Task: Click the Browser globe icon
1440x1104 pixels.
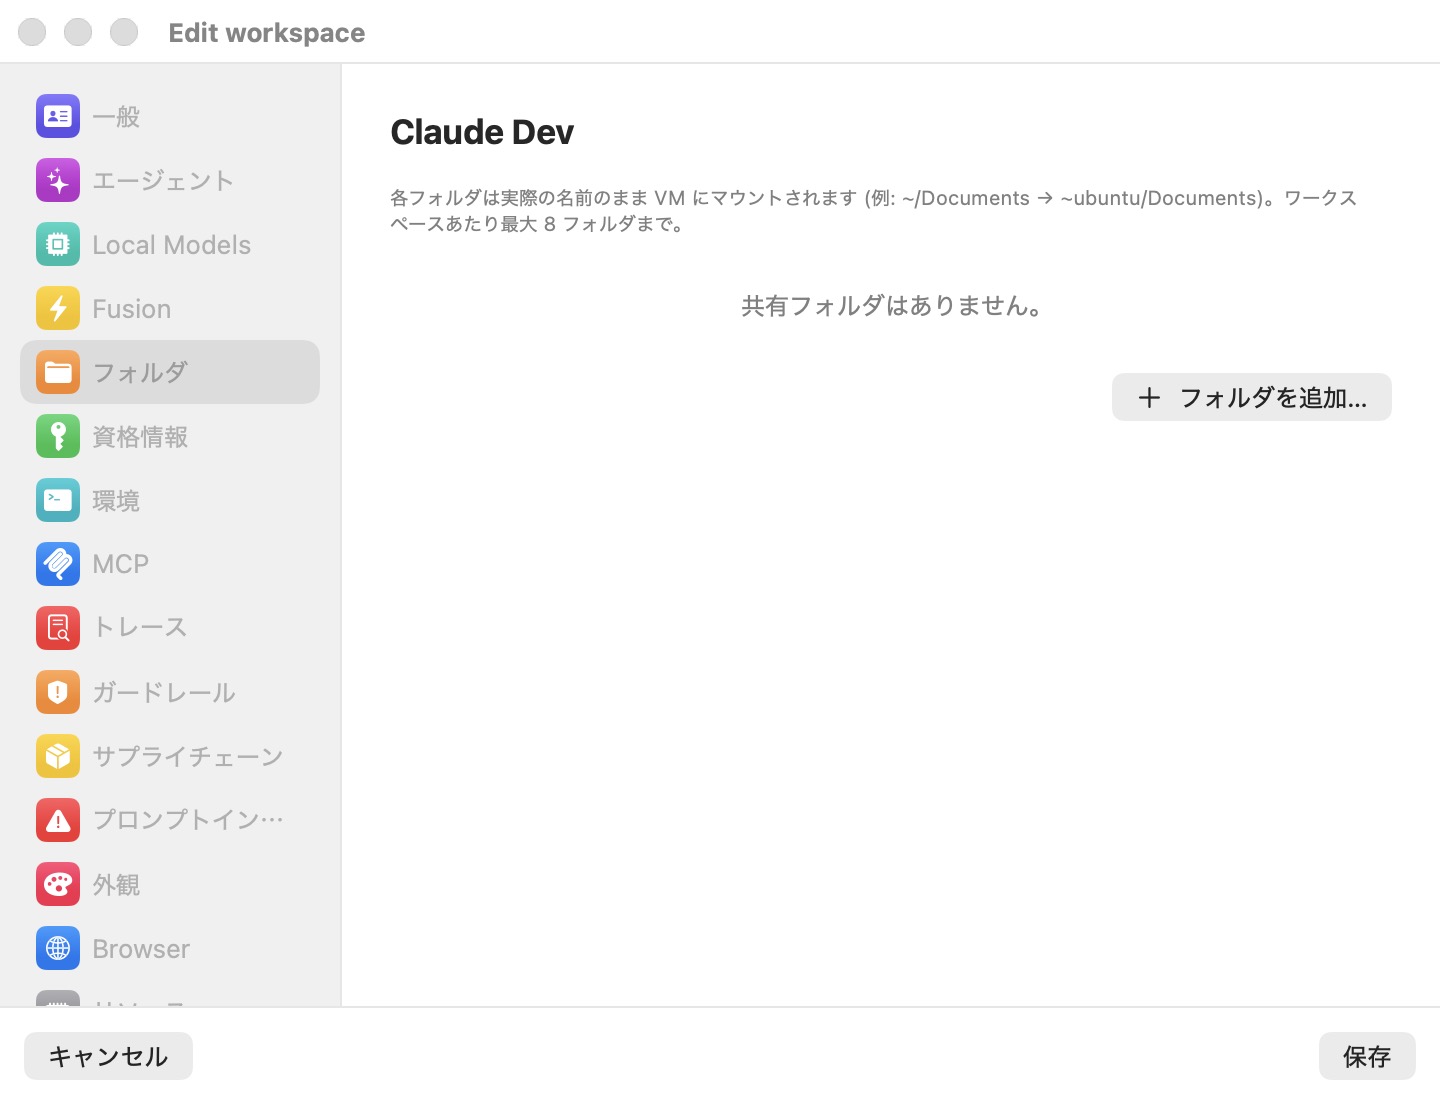Action: 58,948
